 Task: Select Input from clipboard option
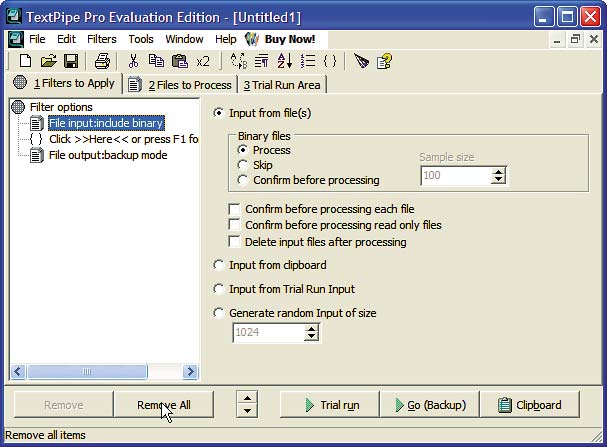pos(219,265)
